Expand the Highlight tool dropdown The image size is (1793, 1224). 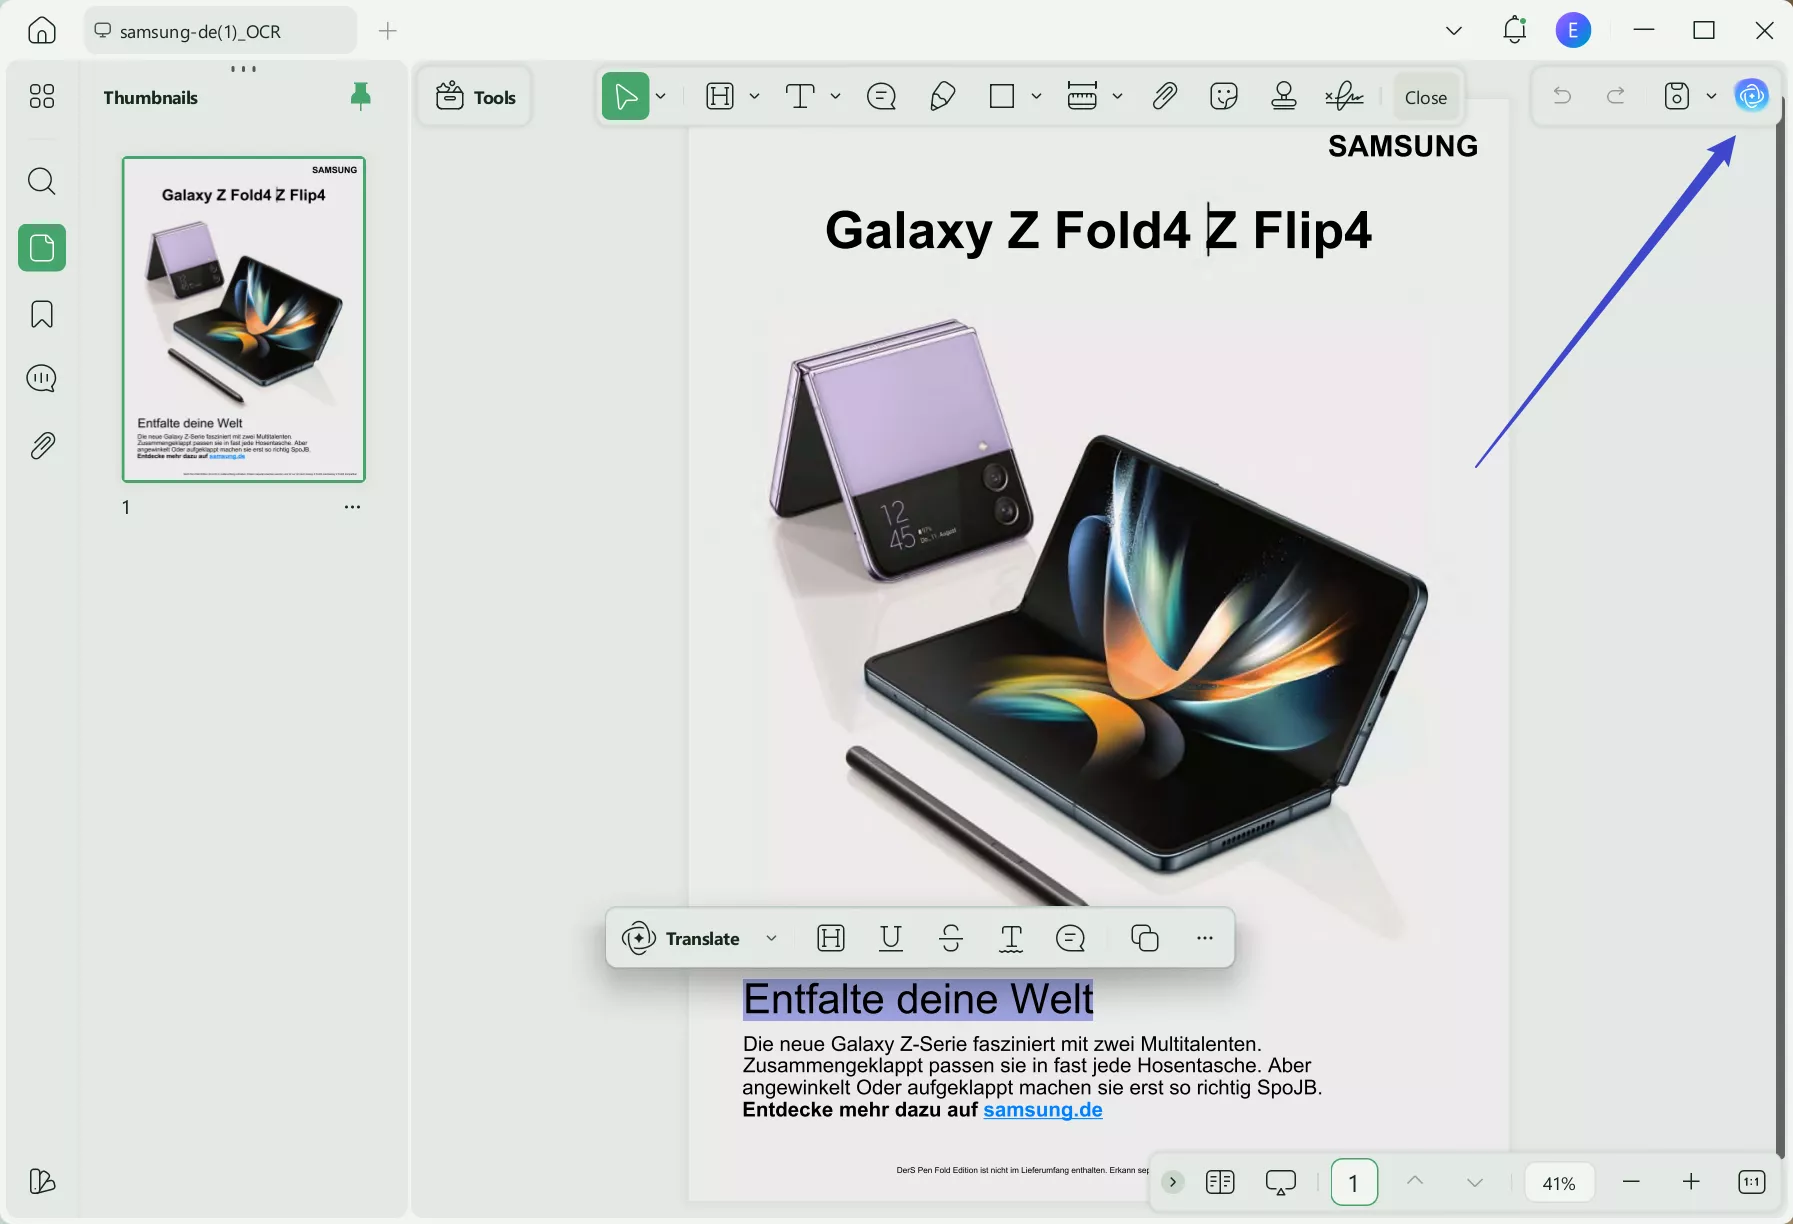(x=755, y=96)
